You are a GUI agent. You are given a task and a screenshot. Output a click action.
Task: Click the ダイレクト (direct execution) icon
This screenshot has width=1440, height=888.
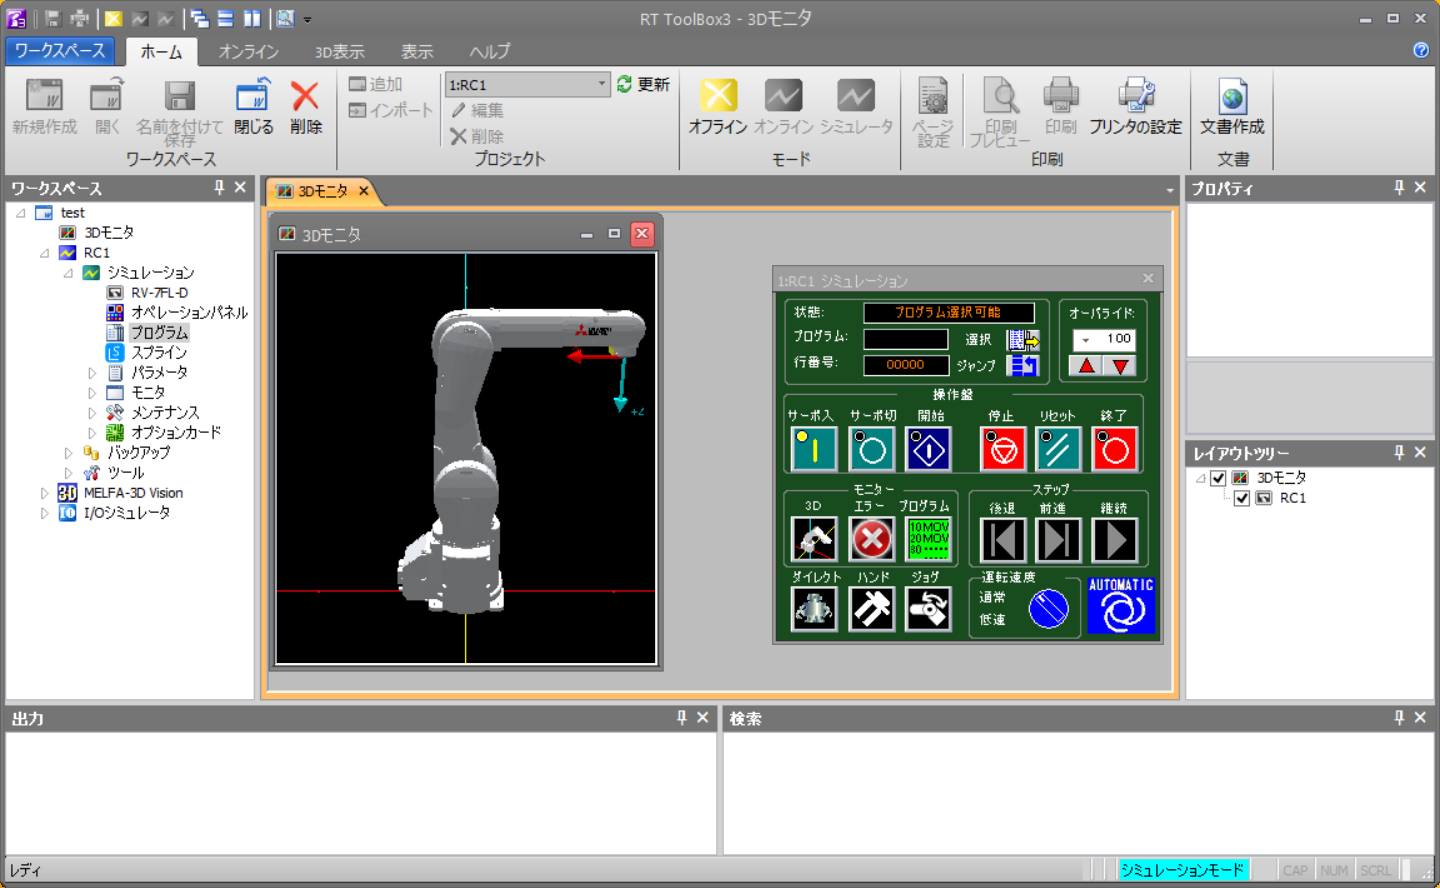tap(814, 608)
